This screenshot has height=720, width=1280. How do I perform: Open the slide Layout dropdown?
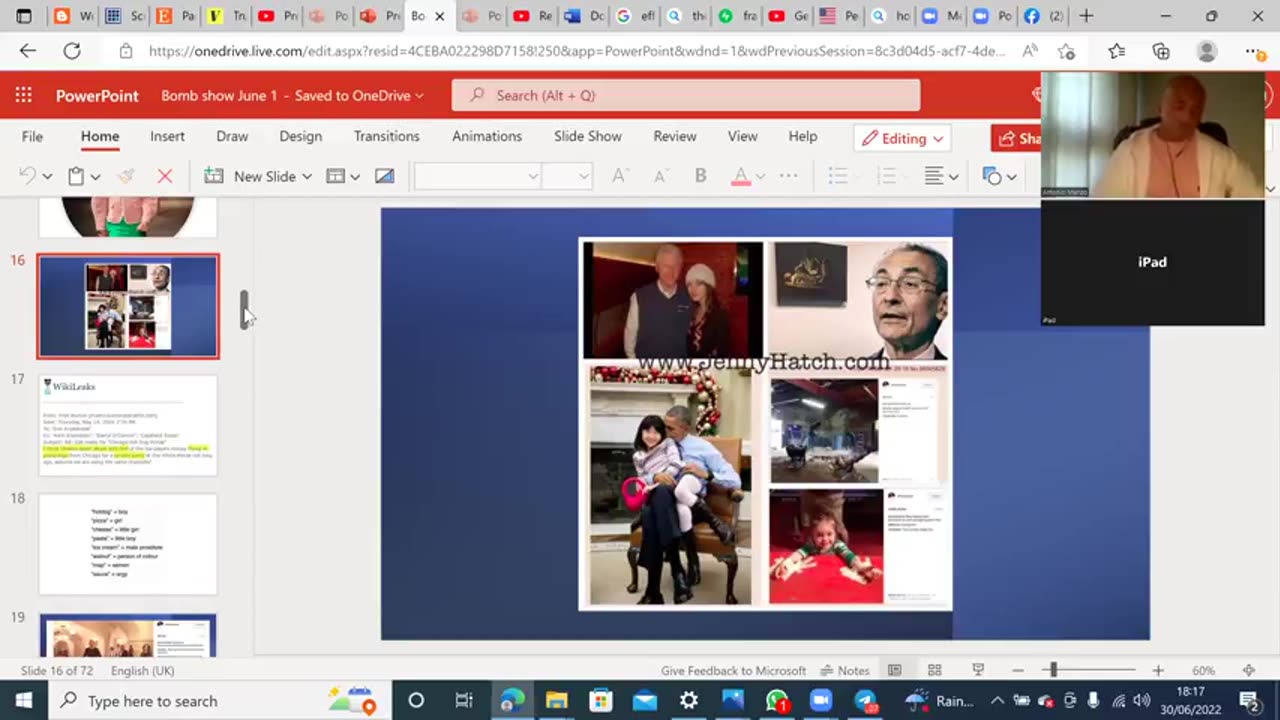(343, 176)
